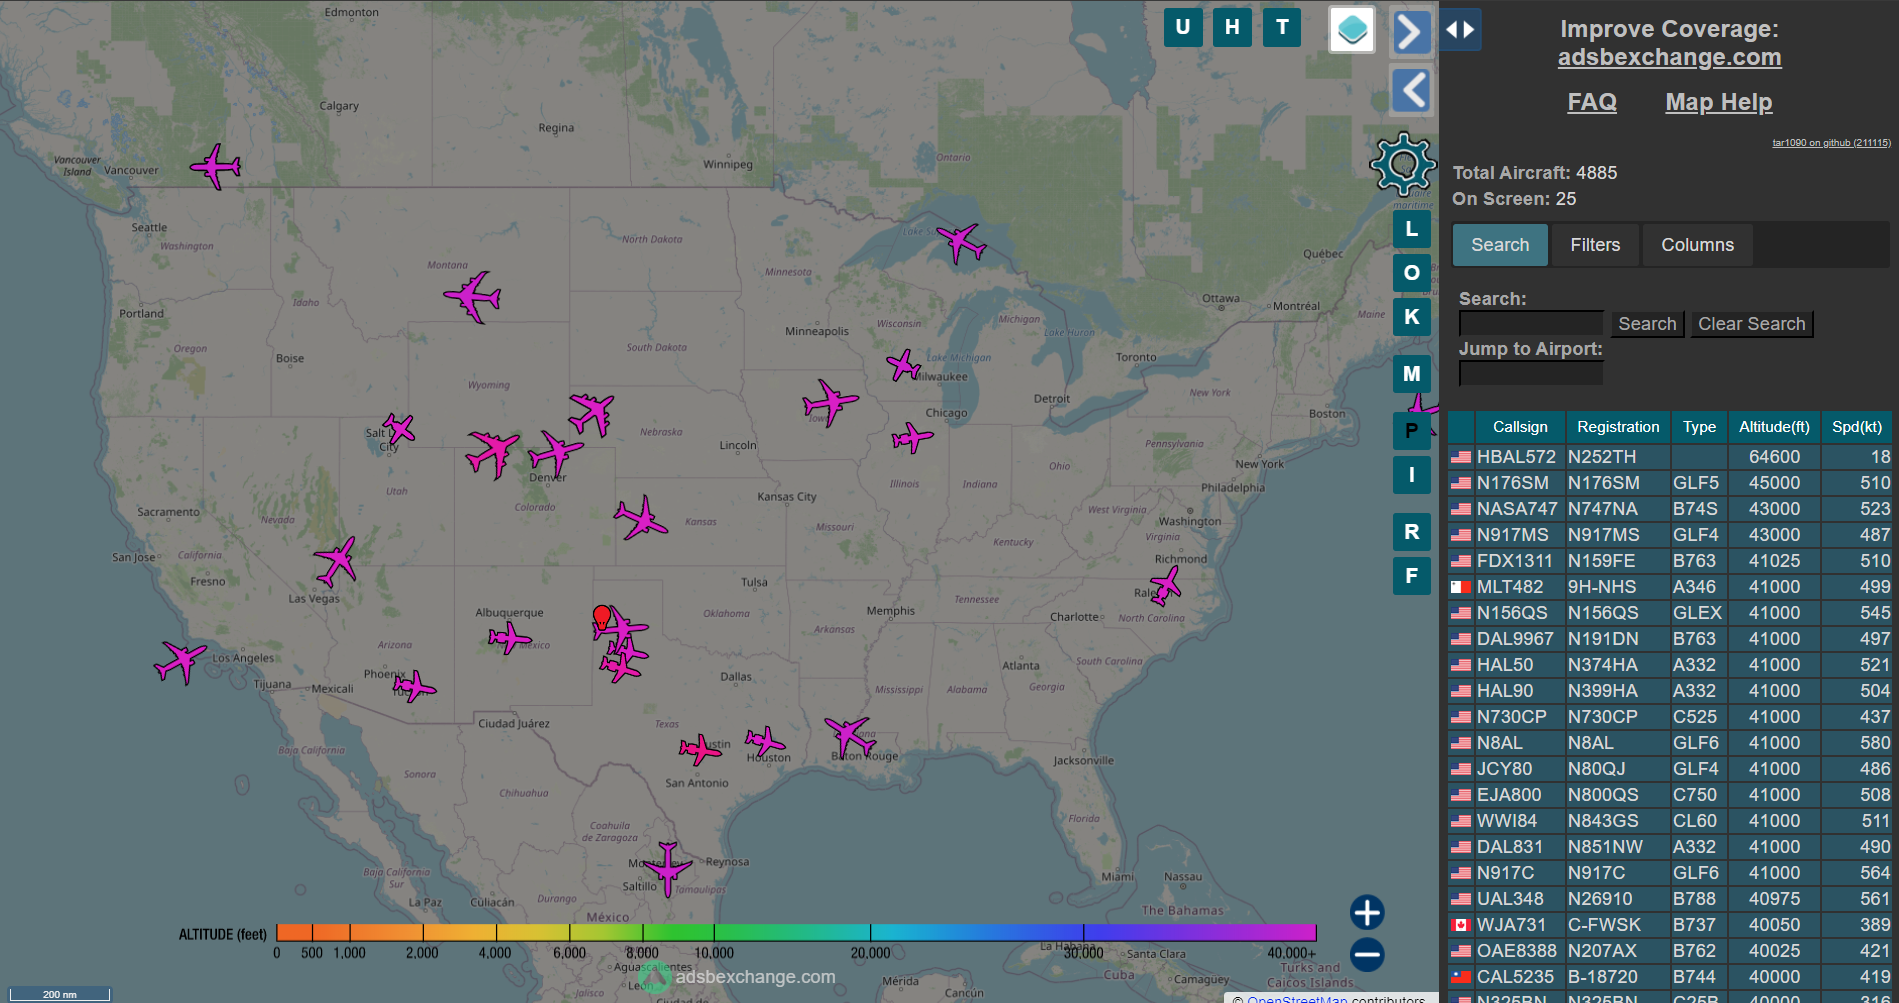Switch to the Filters tab
1899x1003 pixels.
[x=1595, y=245]
